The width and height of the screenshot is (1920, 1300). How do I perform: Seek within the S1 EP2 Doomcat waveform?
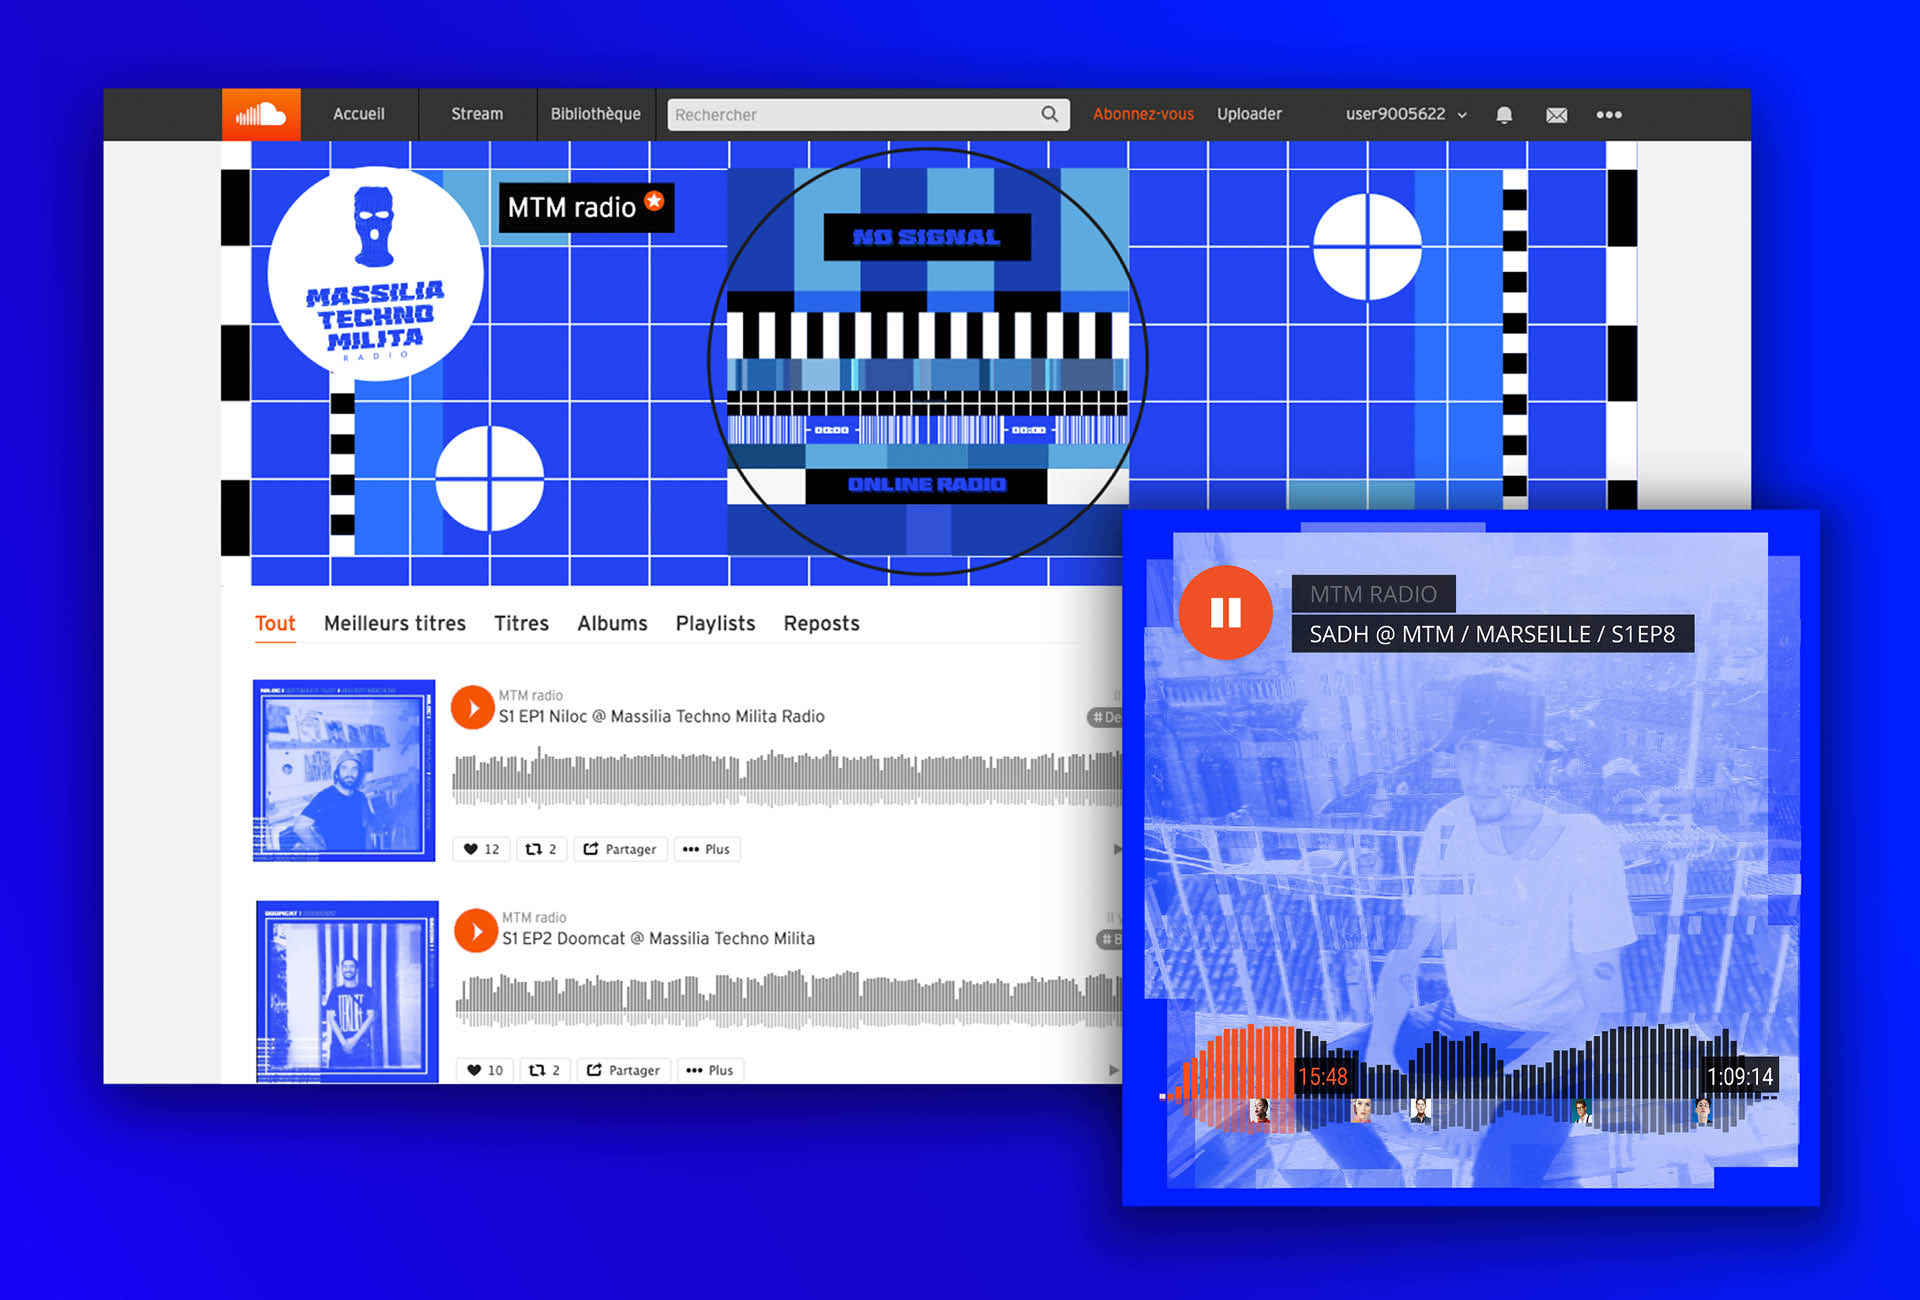(789, 998)
